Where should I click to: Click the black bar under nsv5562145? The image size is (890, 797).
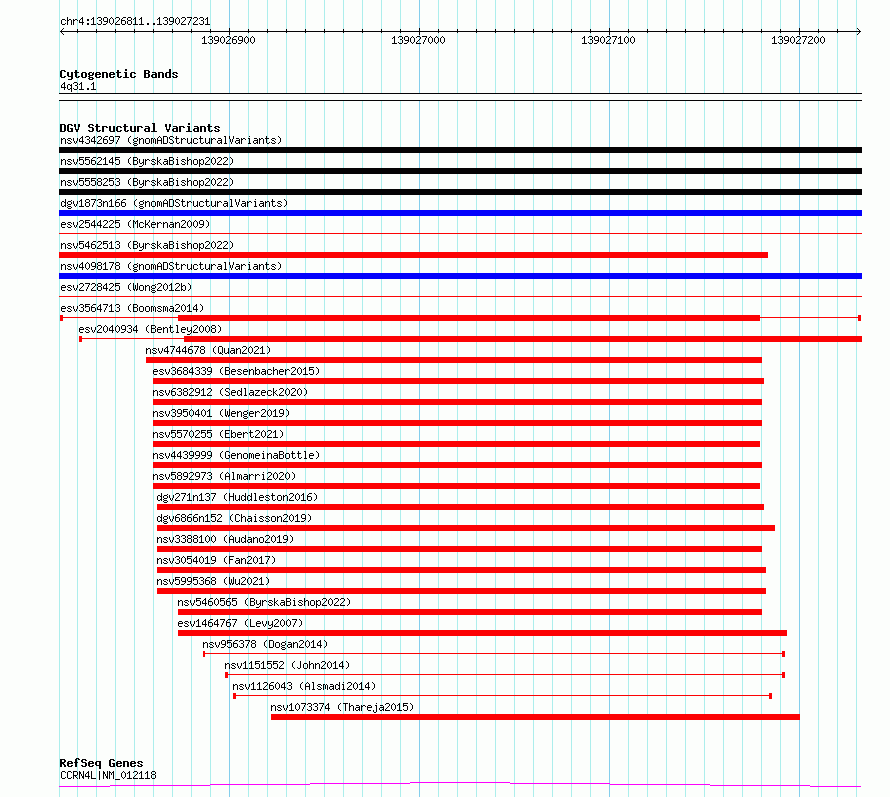pyautogui.click(x=460, y=171)
